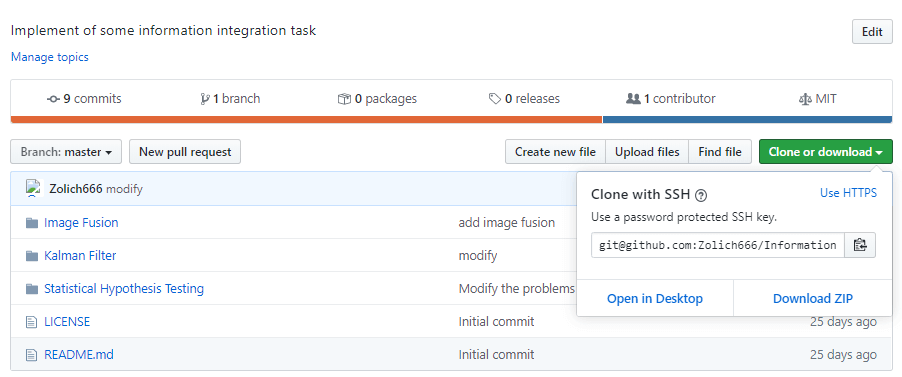902x377 pixels.
Task: Click the Zolich666 author name
Action: [x=76, y=189]
